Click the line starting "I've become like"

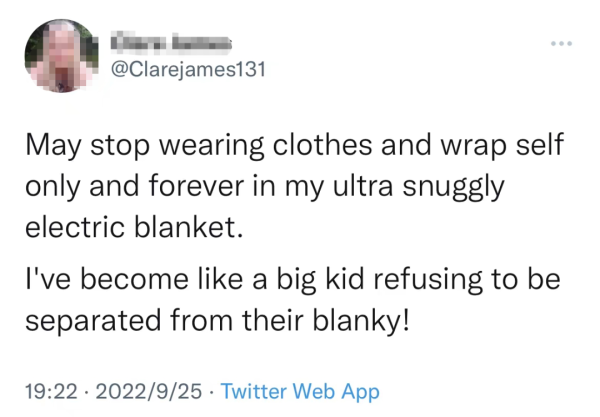coord(291,282)
